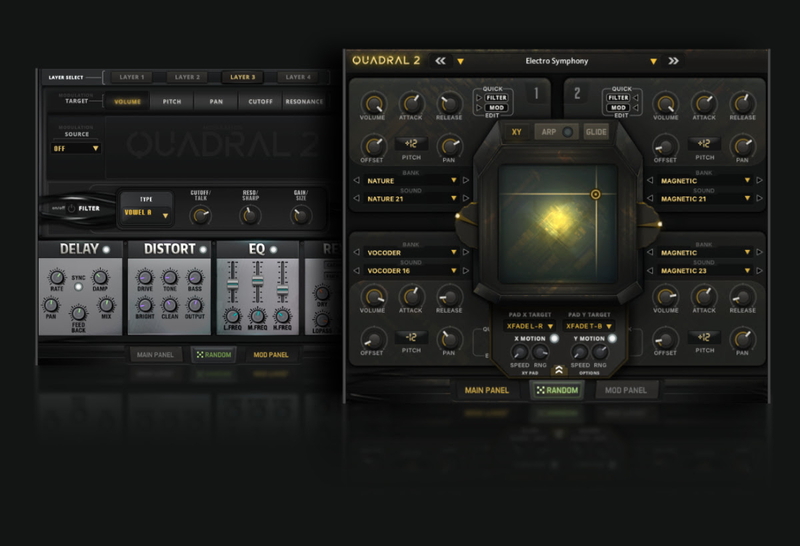Select LAYER 1 tab in mod window
800x546 pixels.
point(132,77)
